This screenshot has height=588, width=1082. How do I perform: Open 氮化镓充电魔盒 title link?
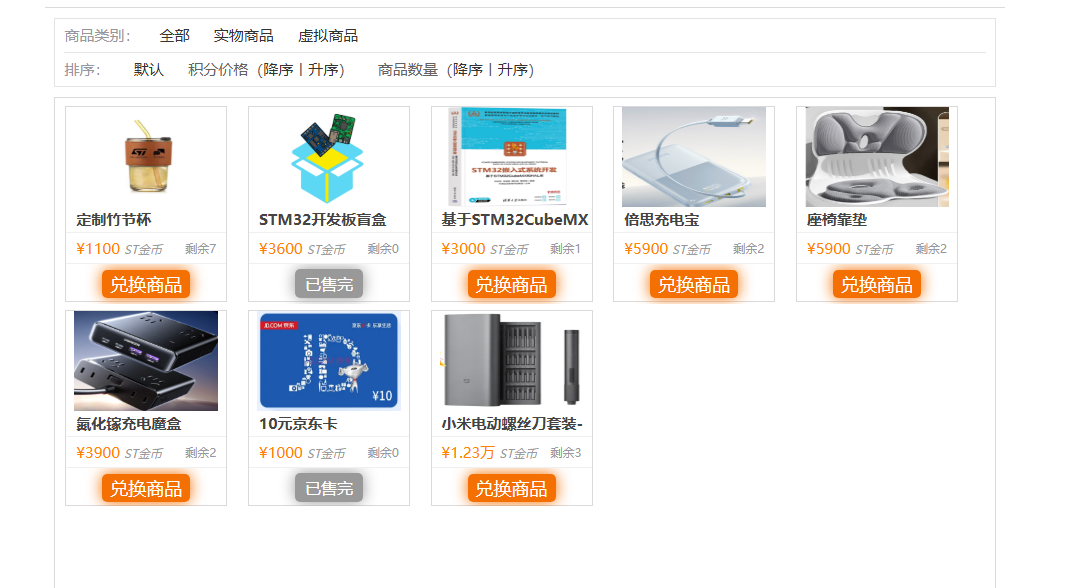pos(129,424)
